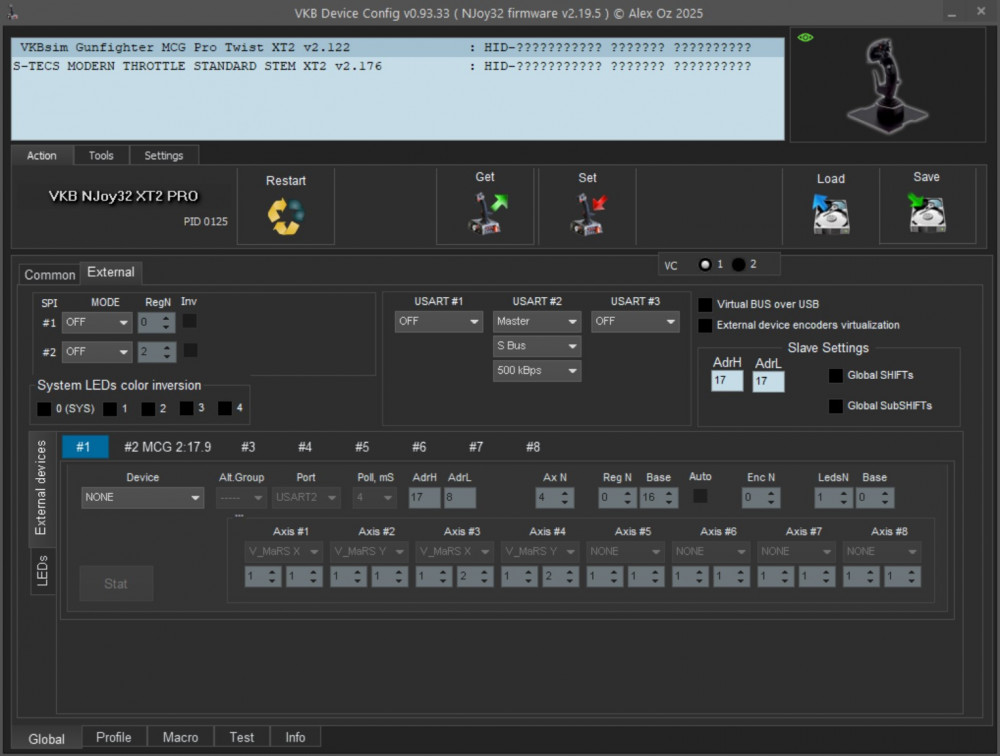Open the Profile bottom tab
The width and height of the screenshot is (1000, 756).
coord(114,738)
